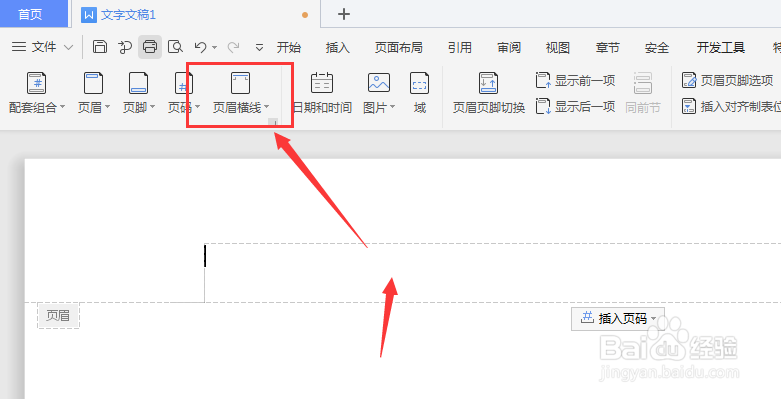Screen dimensions: 781x399
Task: Click the Redo icon
Action: 233,47
